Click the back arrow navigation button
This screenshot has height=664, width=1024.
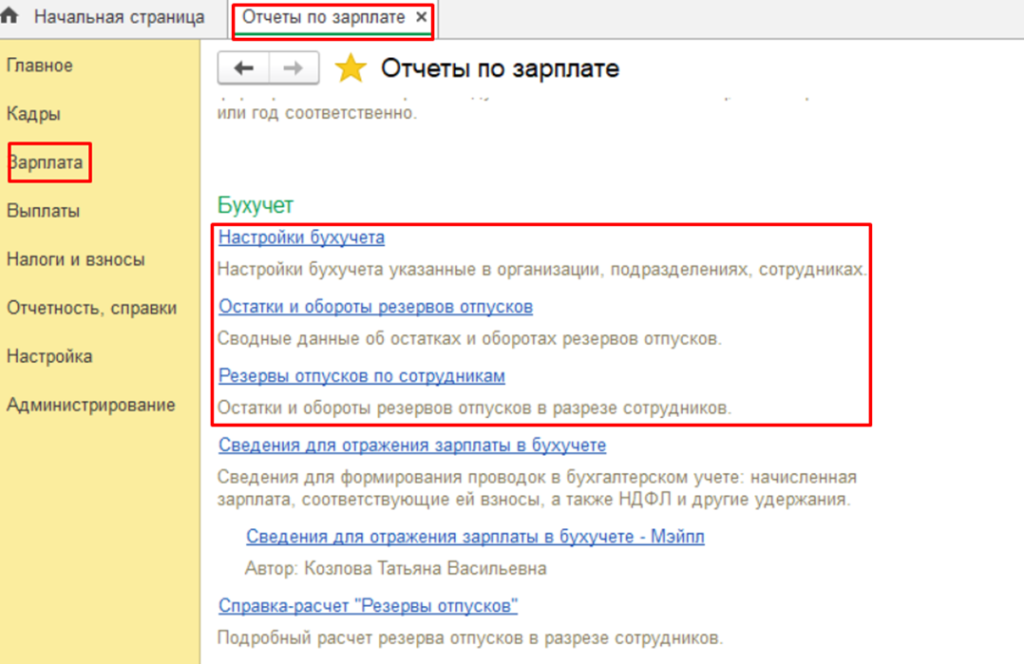pos(243,68)
